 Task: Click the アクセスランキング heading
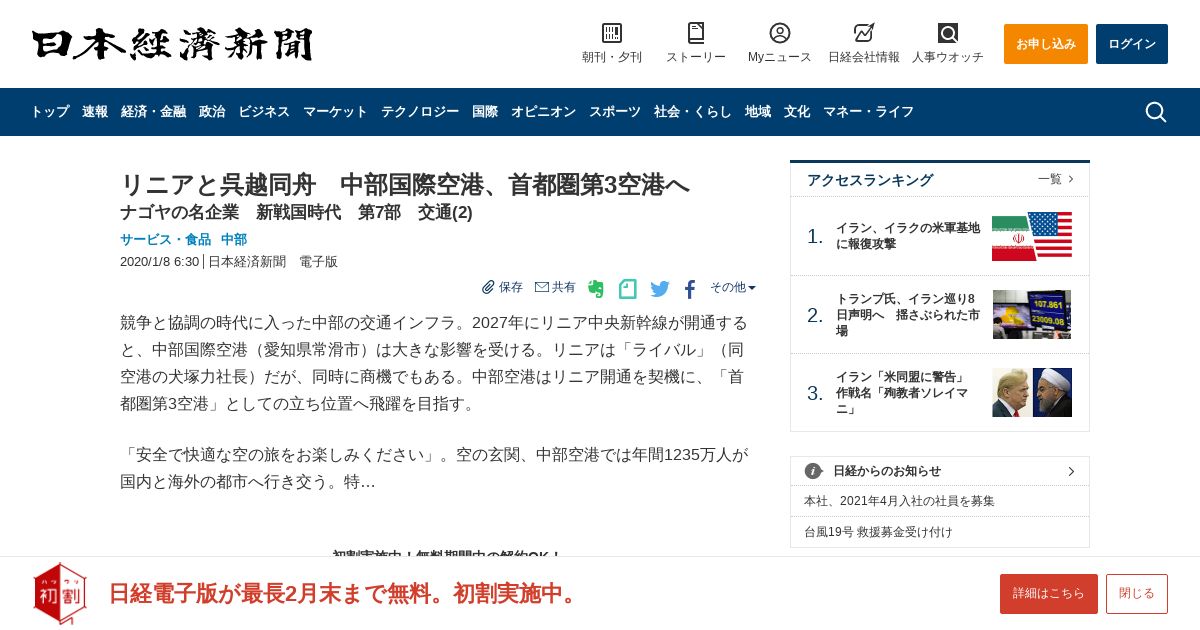(870, 180)
